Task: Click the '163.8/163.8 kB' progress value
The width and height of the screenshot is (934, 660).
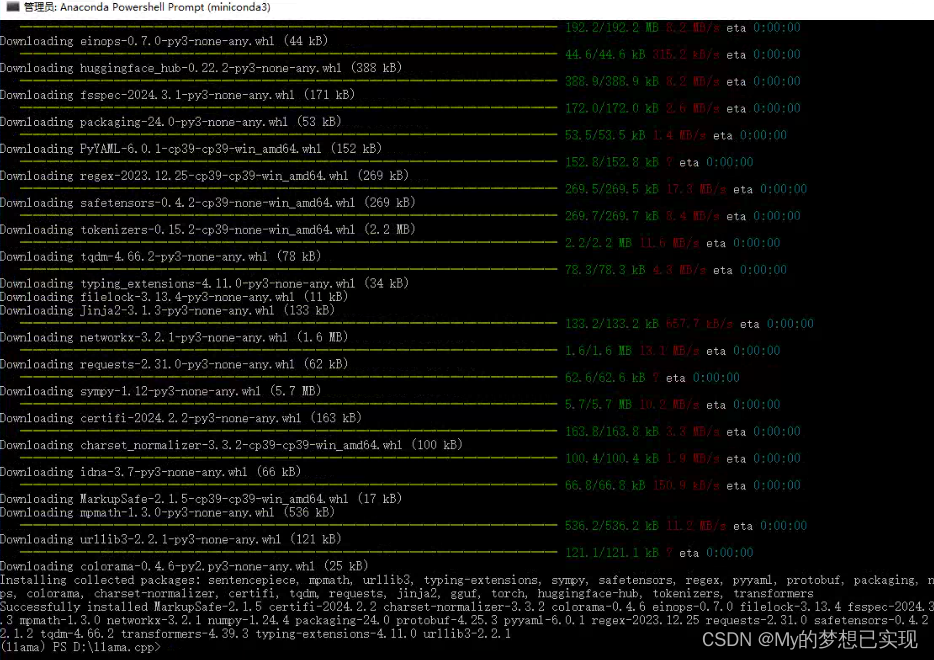Action: (x=612, y=431)
